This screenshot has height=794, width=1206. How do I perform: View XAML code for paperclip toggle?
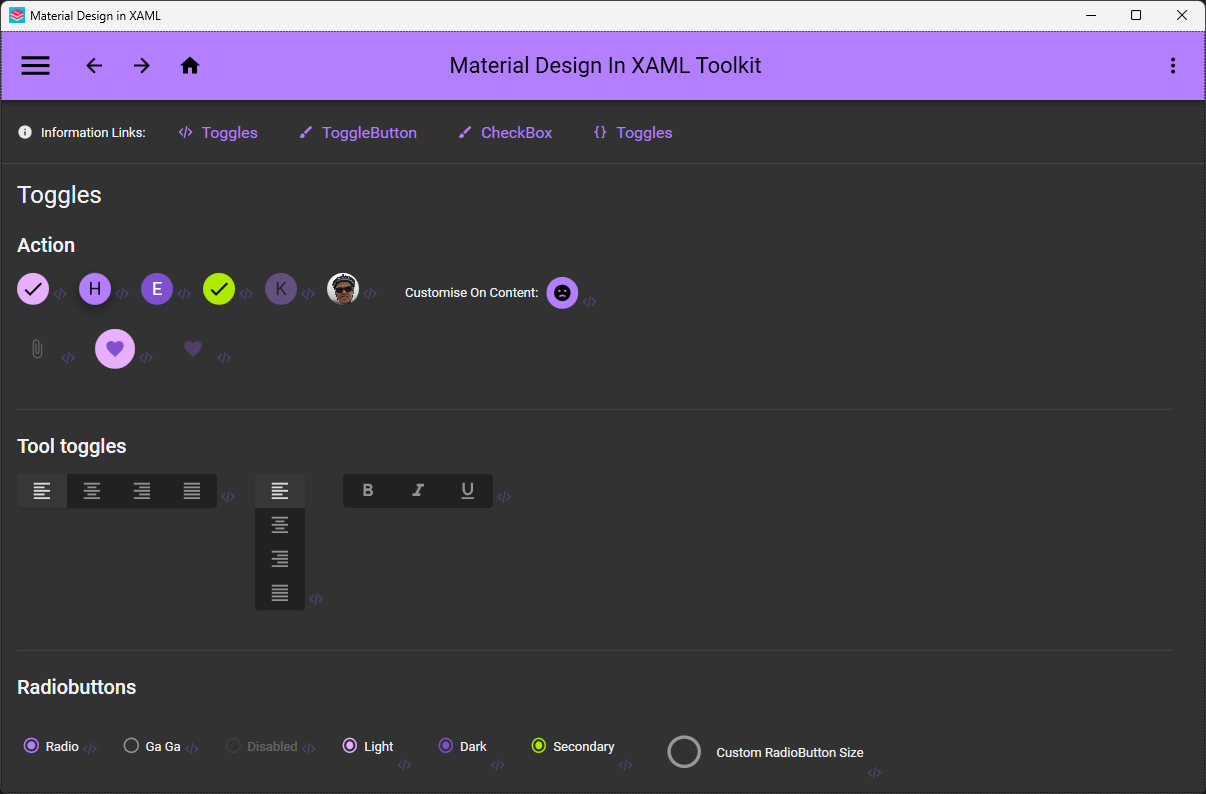[68, 358]
